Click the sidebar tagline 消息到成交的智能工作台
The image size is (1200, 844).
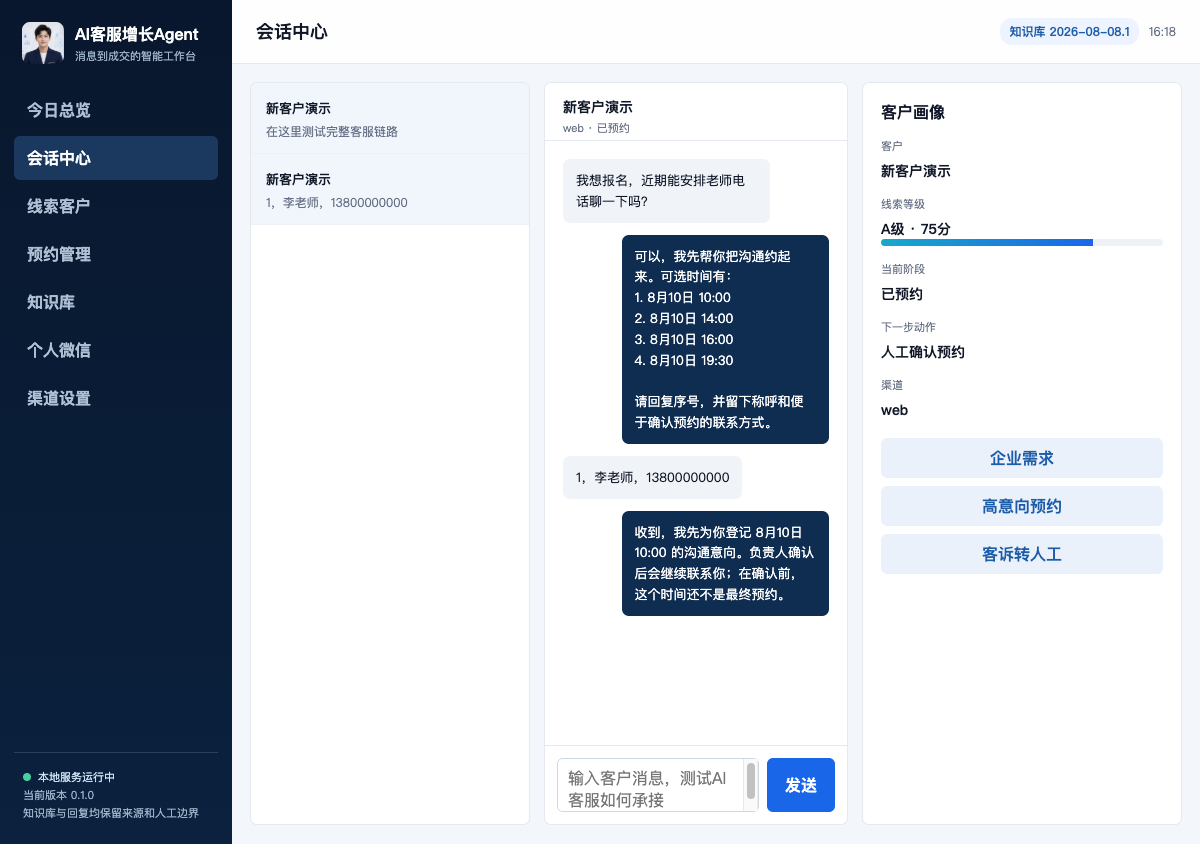click(135, 56)
